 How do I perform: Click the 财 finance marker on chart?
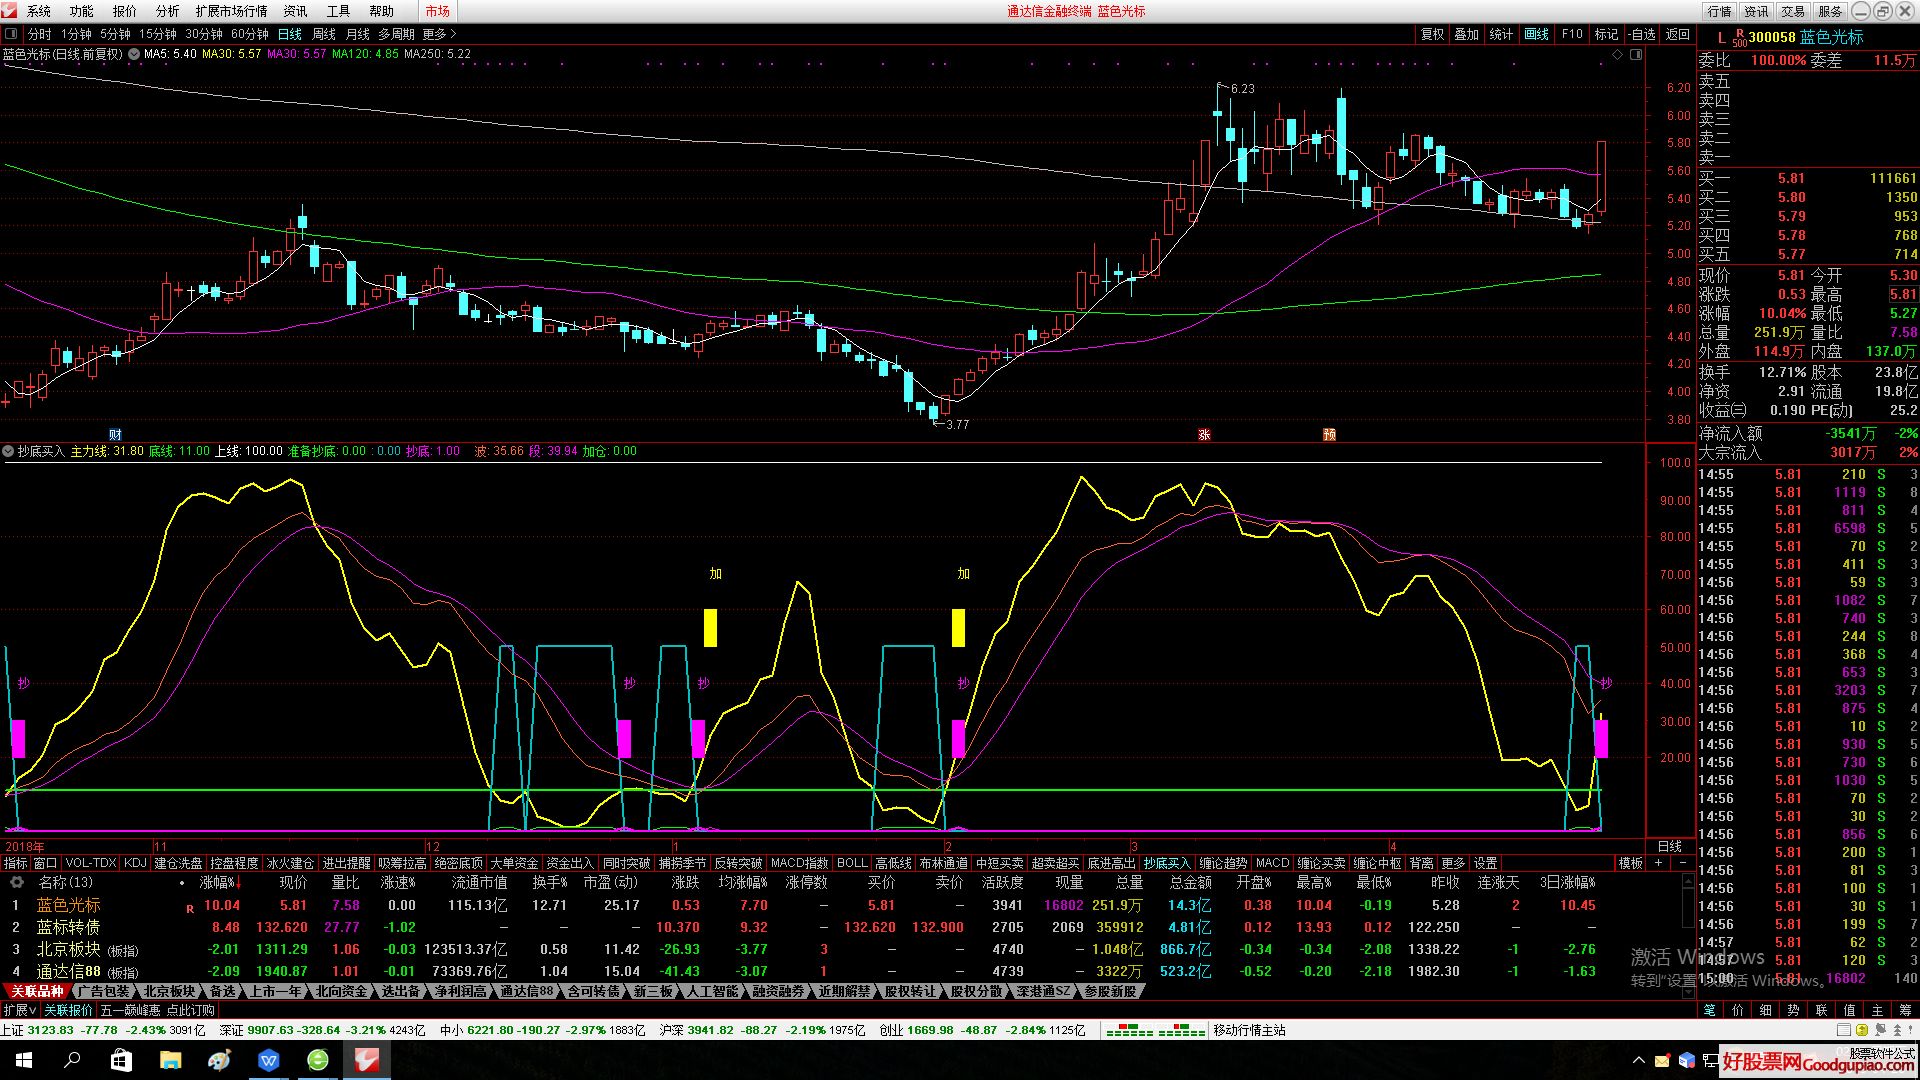point(115,434)
